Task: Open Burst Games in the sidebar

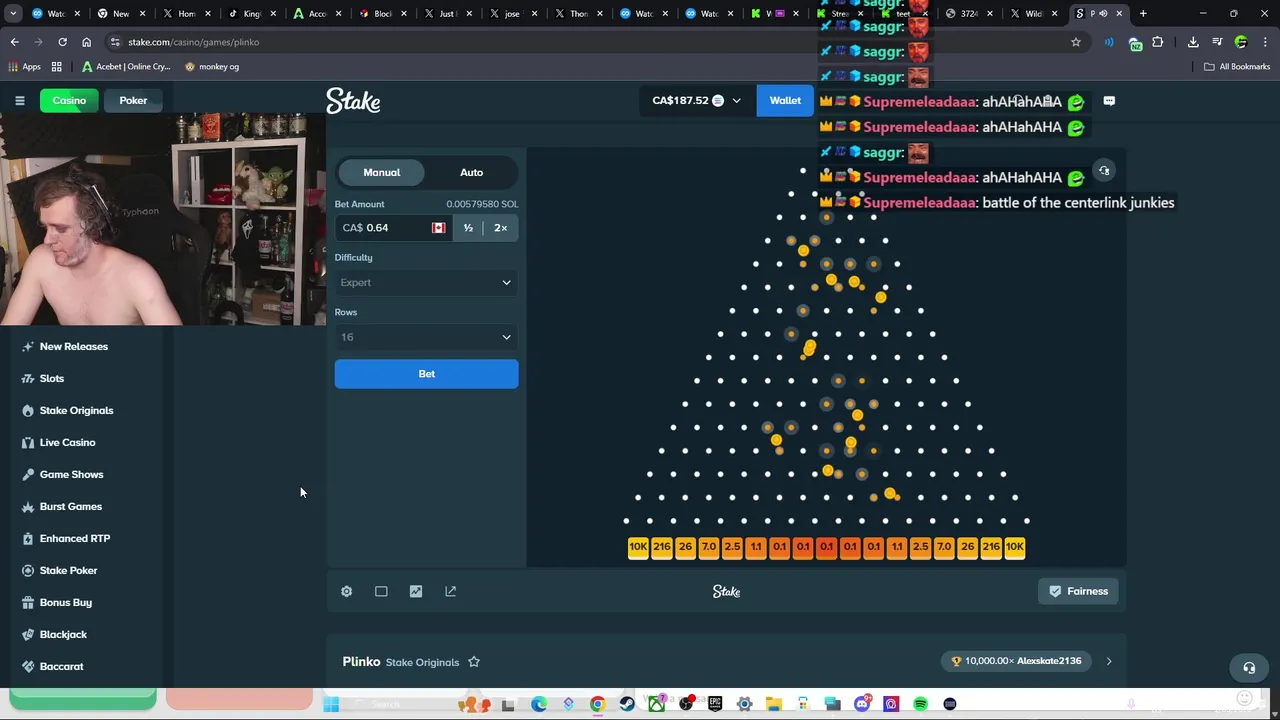Action: (70, 506)
